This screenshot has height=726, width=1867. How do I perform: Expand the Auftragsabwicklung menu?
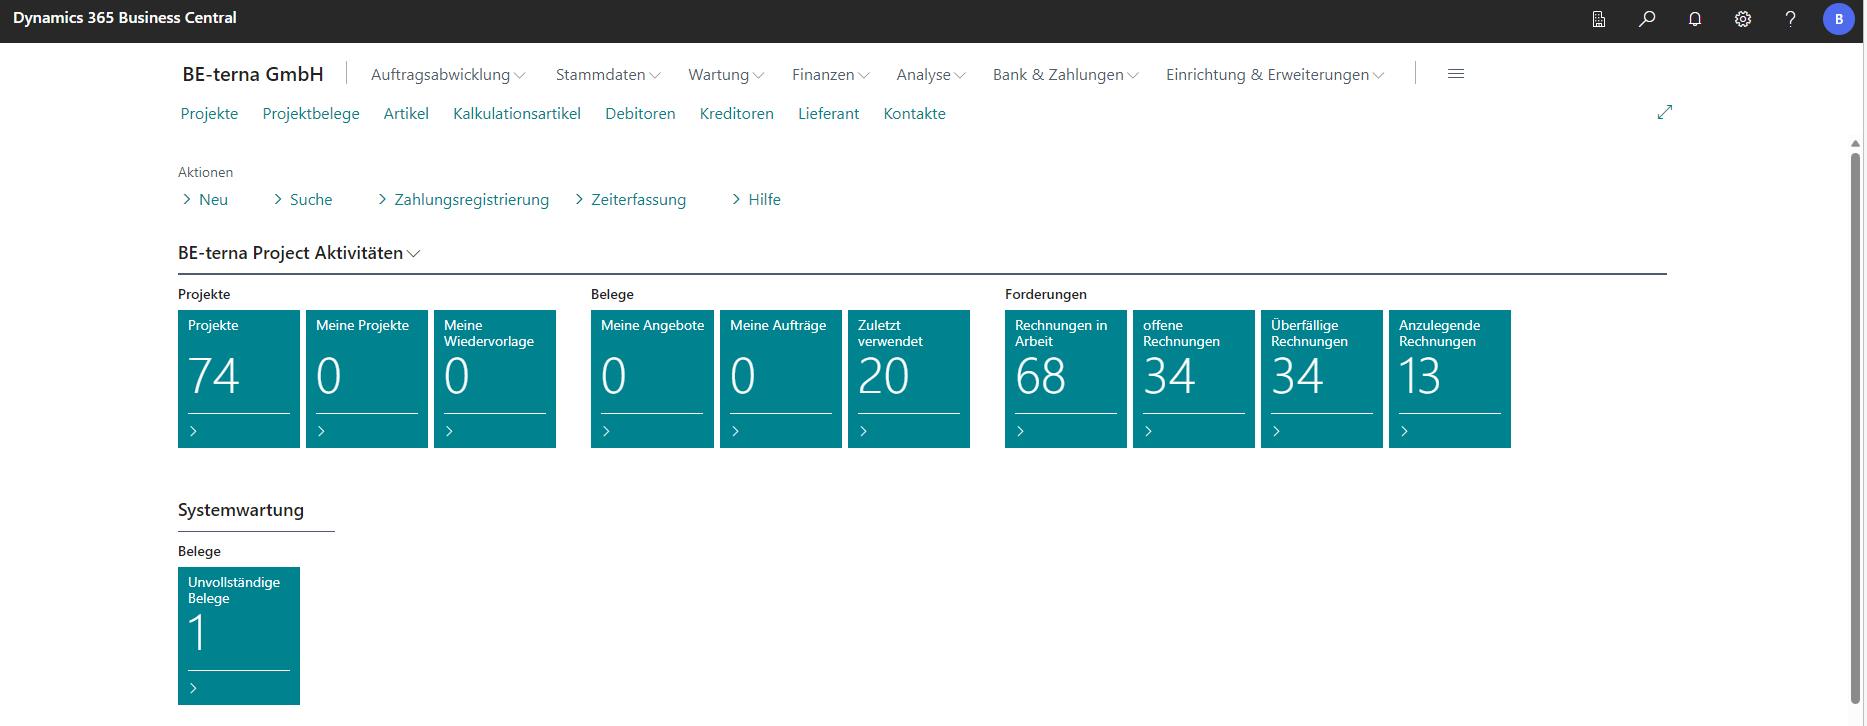(447, 75)
